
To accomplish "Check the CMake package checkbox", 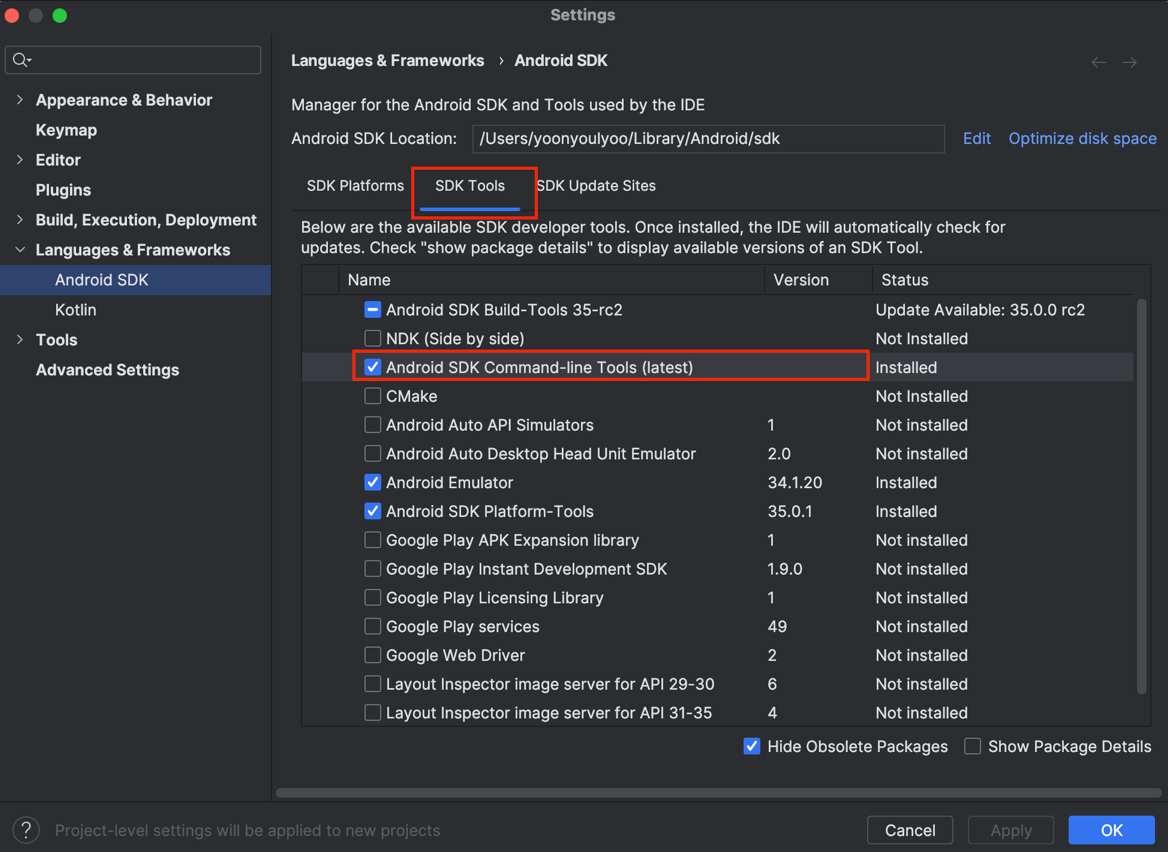I will [372, 397].
